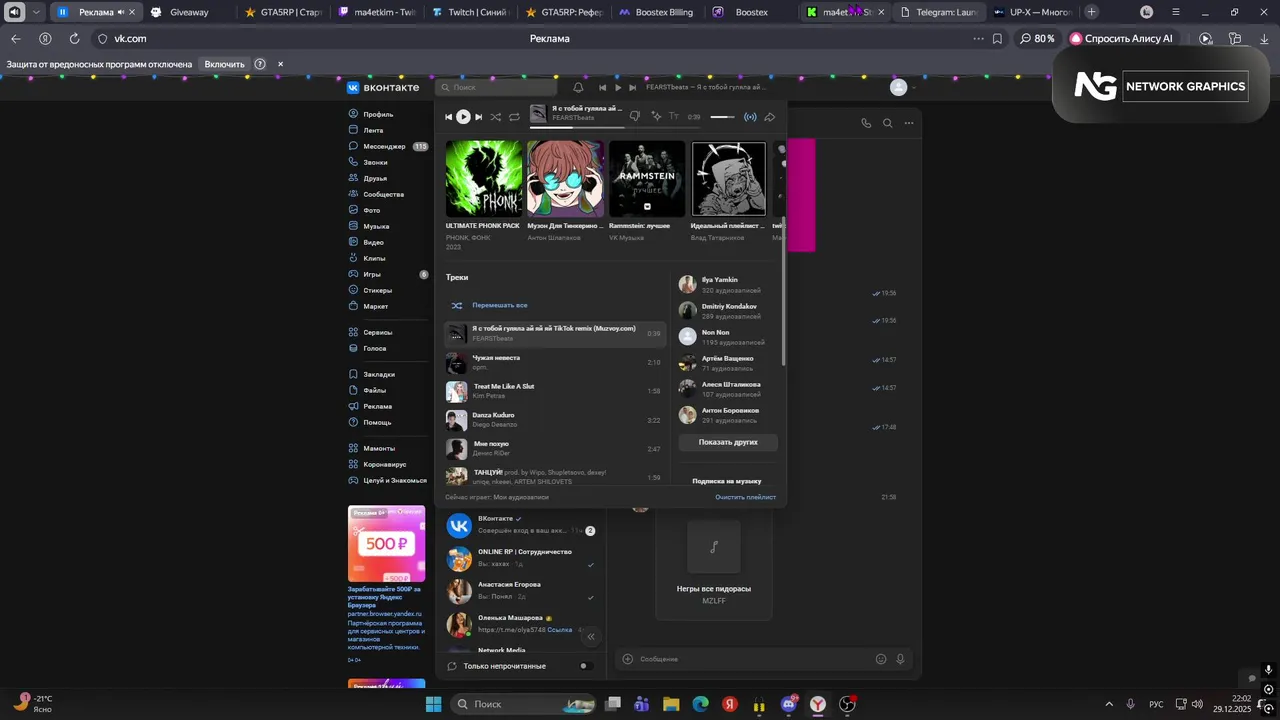This screenshot has width=1280, height=720.
Task: Click the VK search field
Action: tap(497, 87)
